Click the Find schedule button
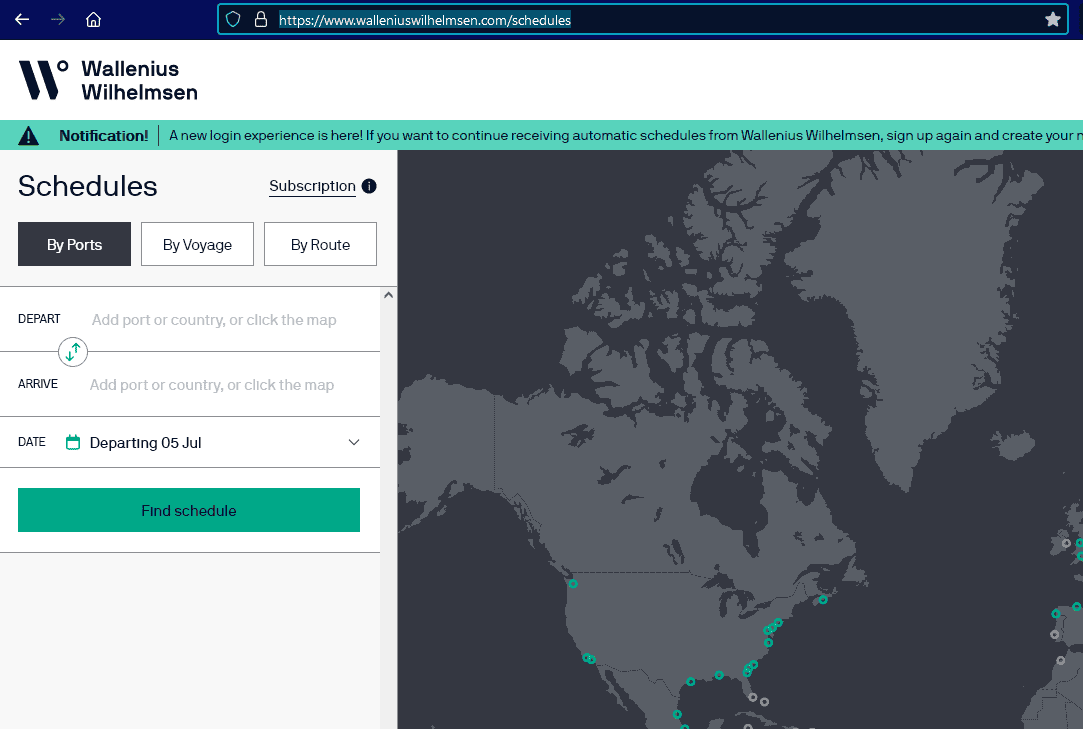The height and width of the screenshot is (729, 1083). click(x=189, y=510)
